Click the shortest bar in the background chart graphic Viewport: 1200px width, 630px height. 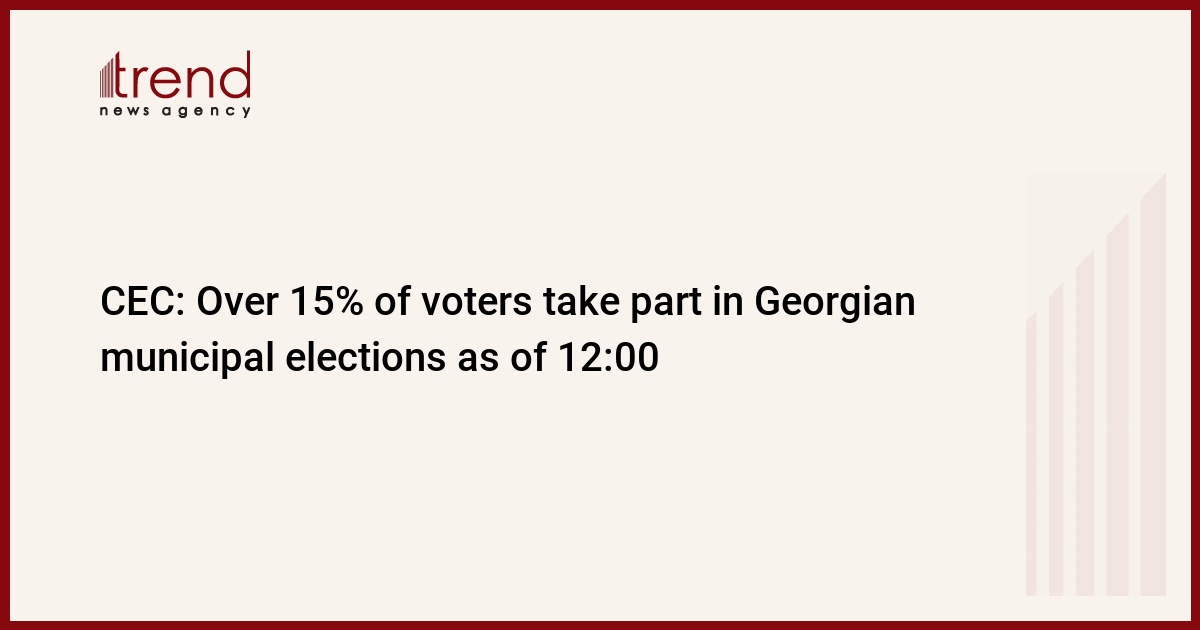pos(1032,455)
